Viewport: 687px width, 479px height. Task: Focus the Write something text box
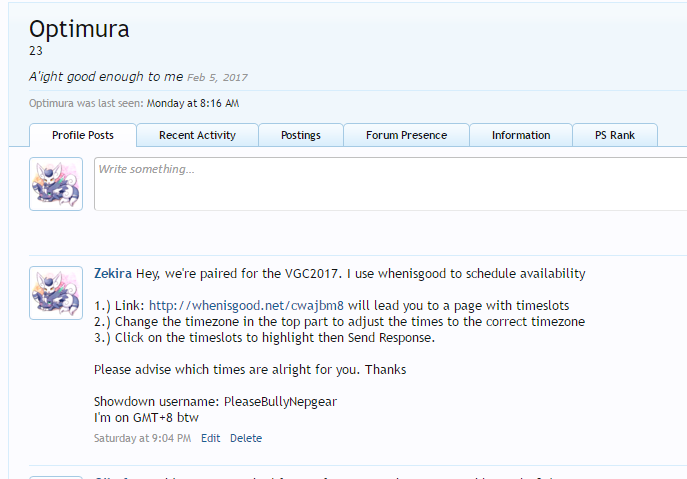click(390, 184)
